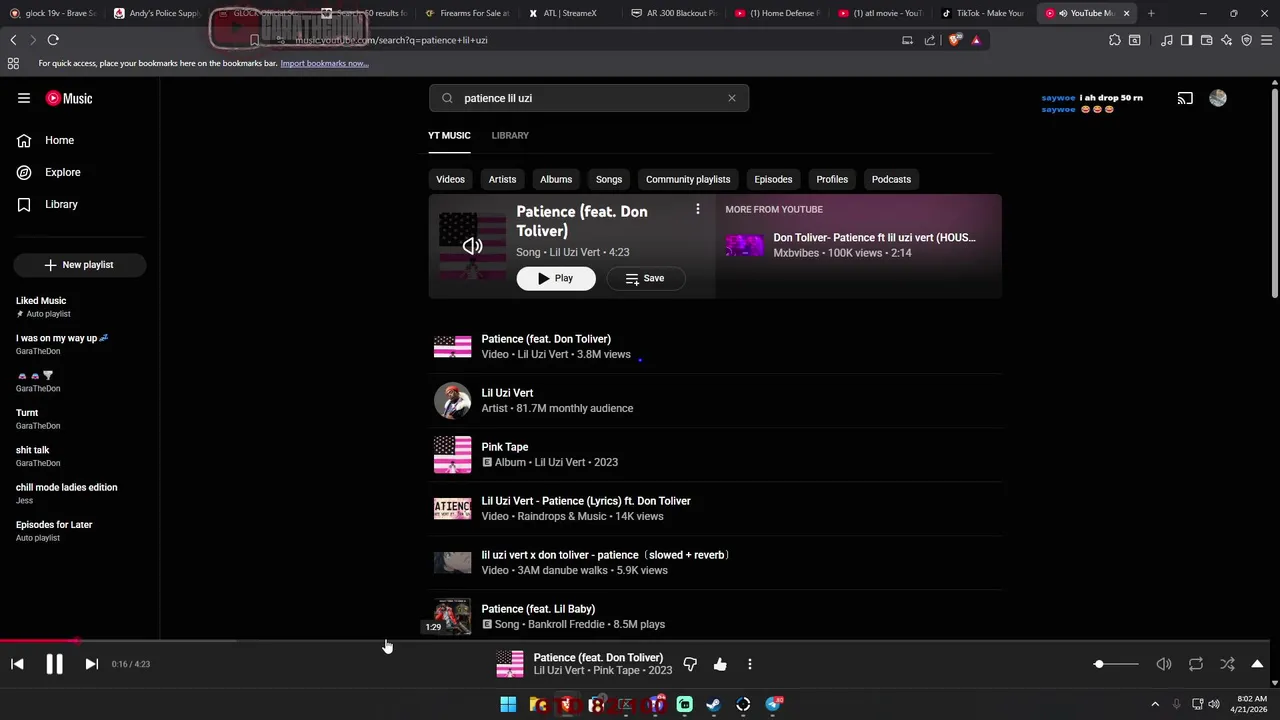The image size is (1280, 720).
Task: Pause the current song
Action: (54, 664)
